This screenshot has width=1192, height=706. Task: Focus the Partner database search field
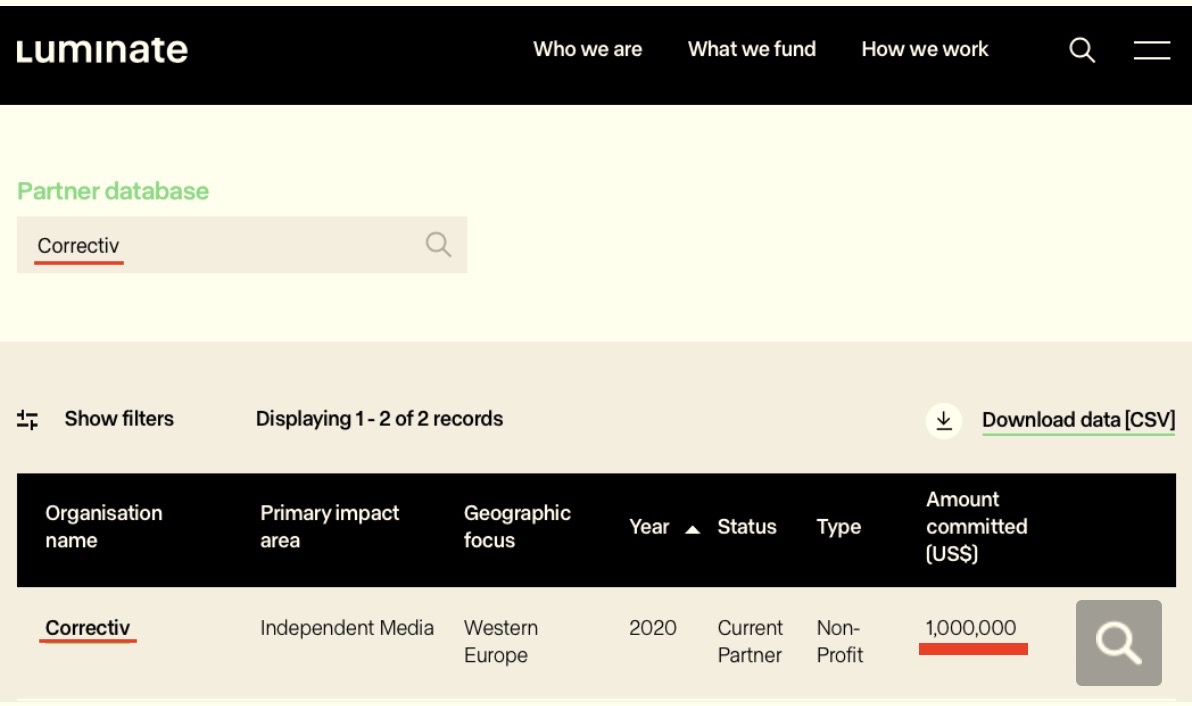242,245
